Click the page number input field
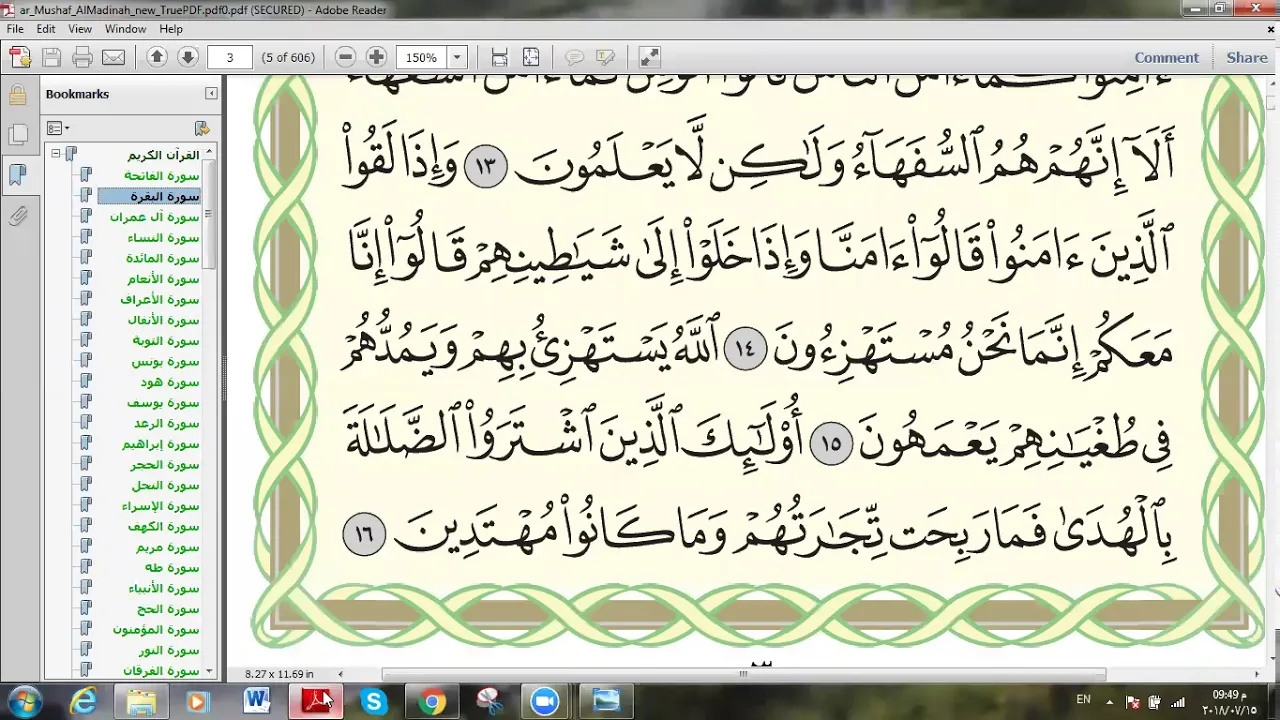The height and width of the screenshot is (720, 1280). [x=229, y=57]
